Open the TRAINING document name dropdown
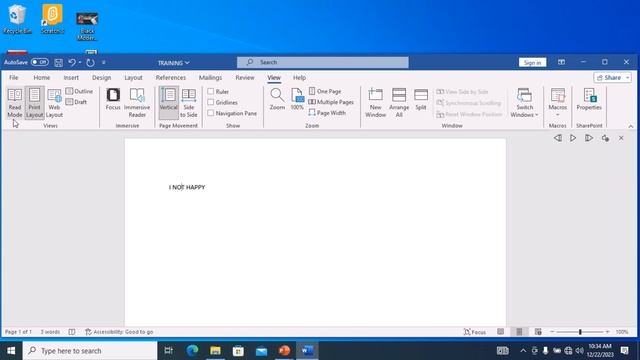640x360 pixels. [x=173, y=63]
